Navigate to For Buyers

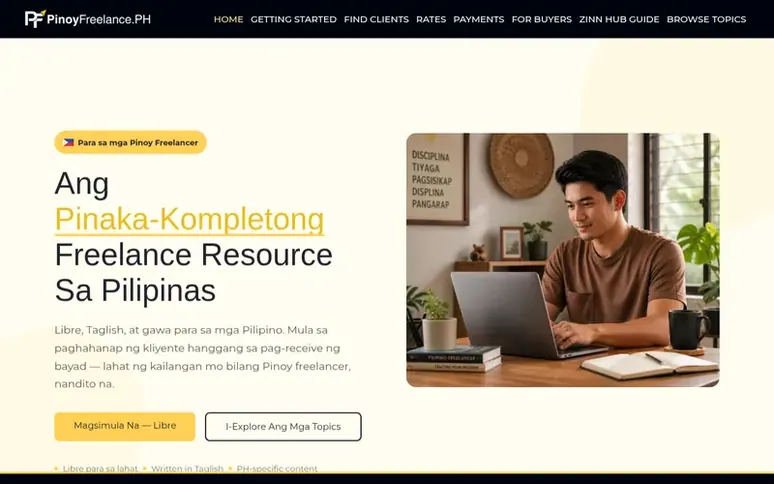pos(542,19)
